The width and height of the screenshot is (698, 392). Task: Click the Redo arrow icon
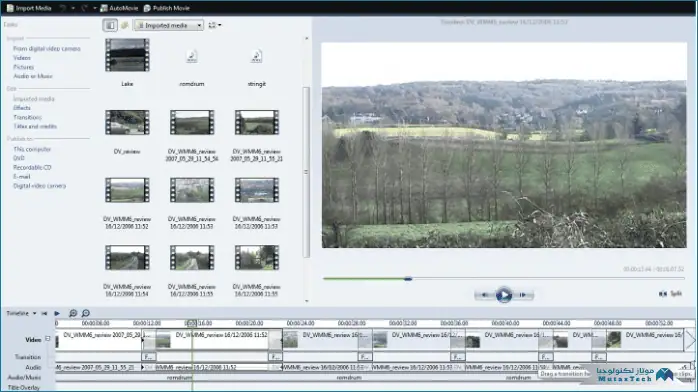(85, 8)
